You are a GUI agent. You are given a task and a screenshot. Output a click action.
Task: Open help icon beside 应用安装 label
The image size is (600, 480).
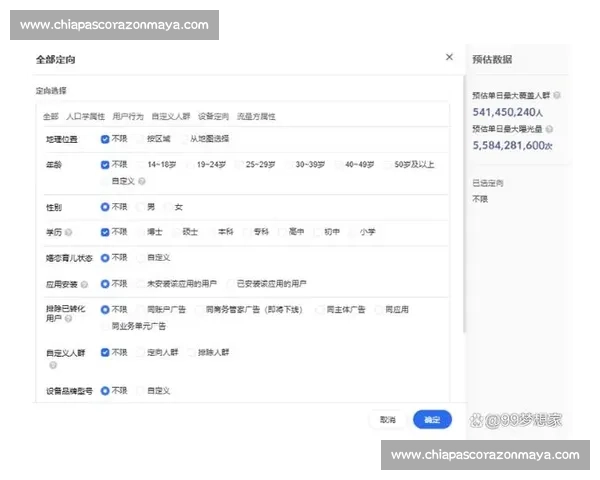click(84, 284)
